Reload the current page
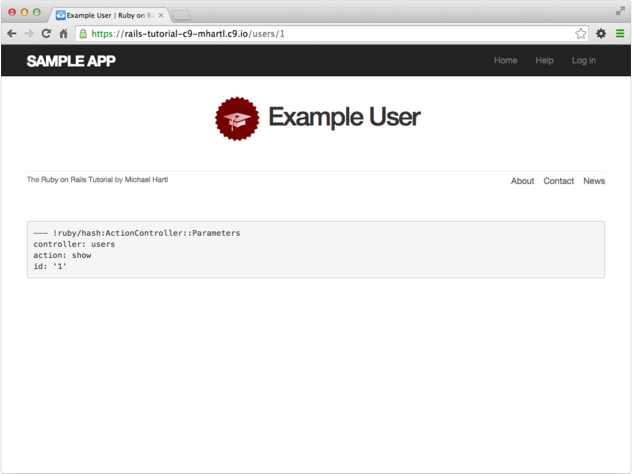The height and width of the screenshot is (474, 632). pyautogui.click(x=46, y=33)
